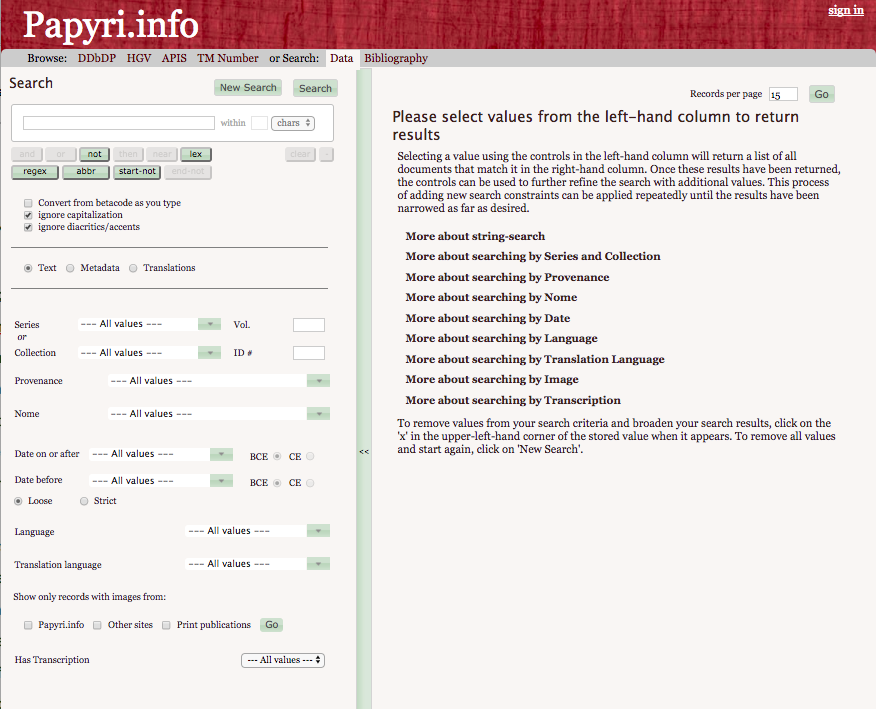Click the 'regex' operator button

pos(35,172)
